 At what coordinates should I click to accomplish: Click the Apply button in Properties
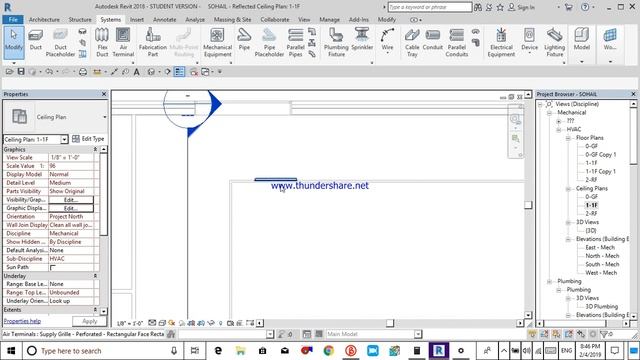[x=89, y=321]
